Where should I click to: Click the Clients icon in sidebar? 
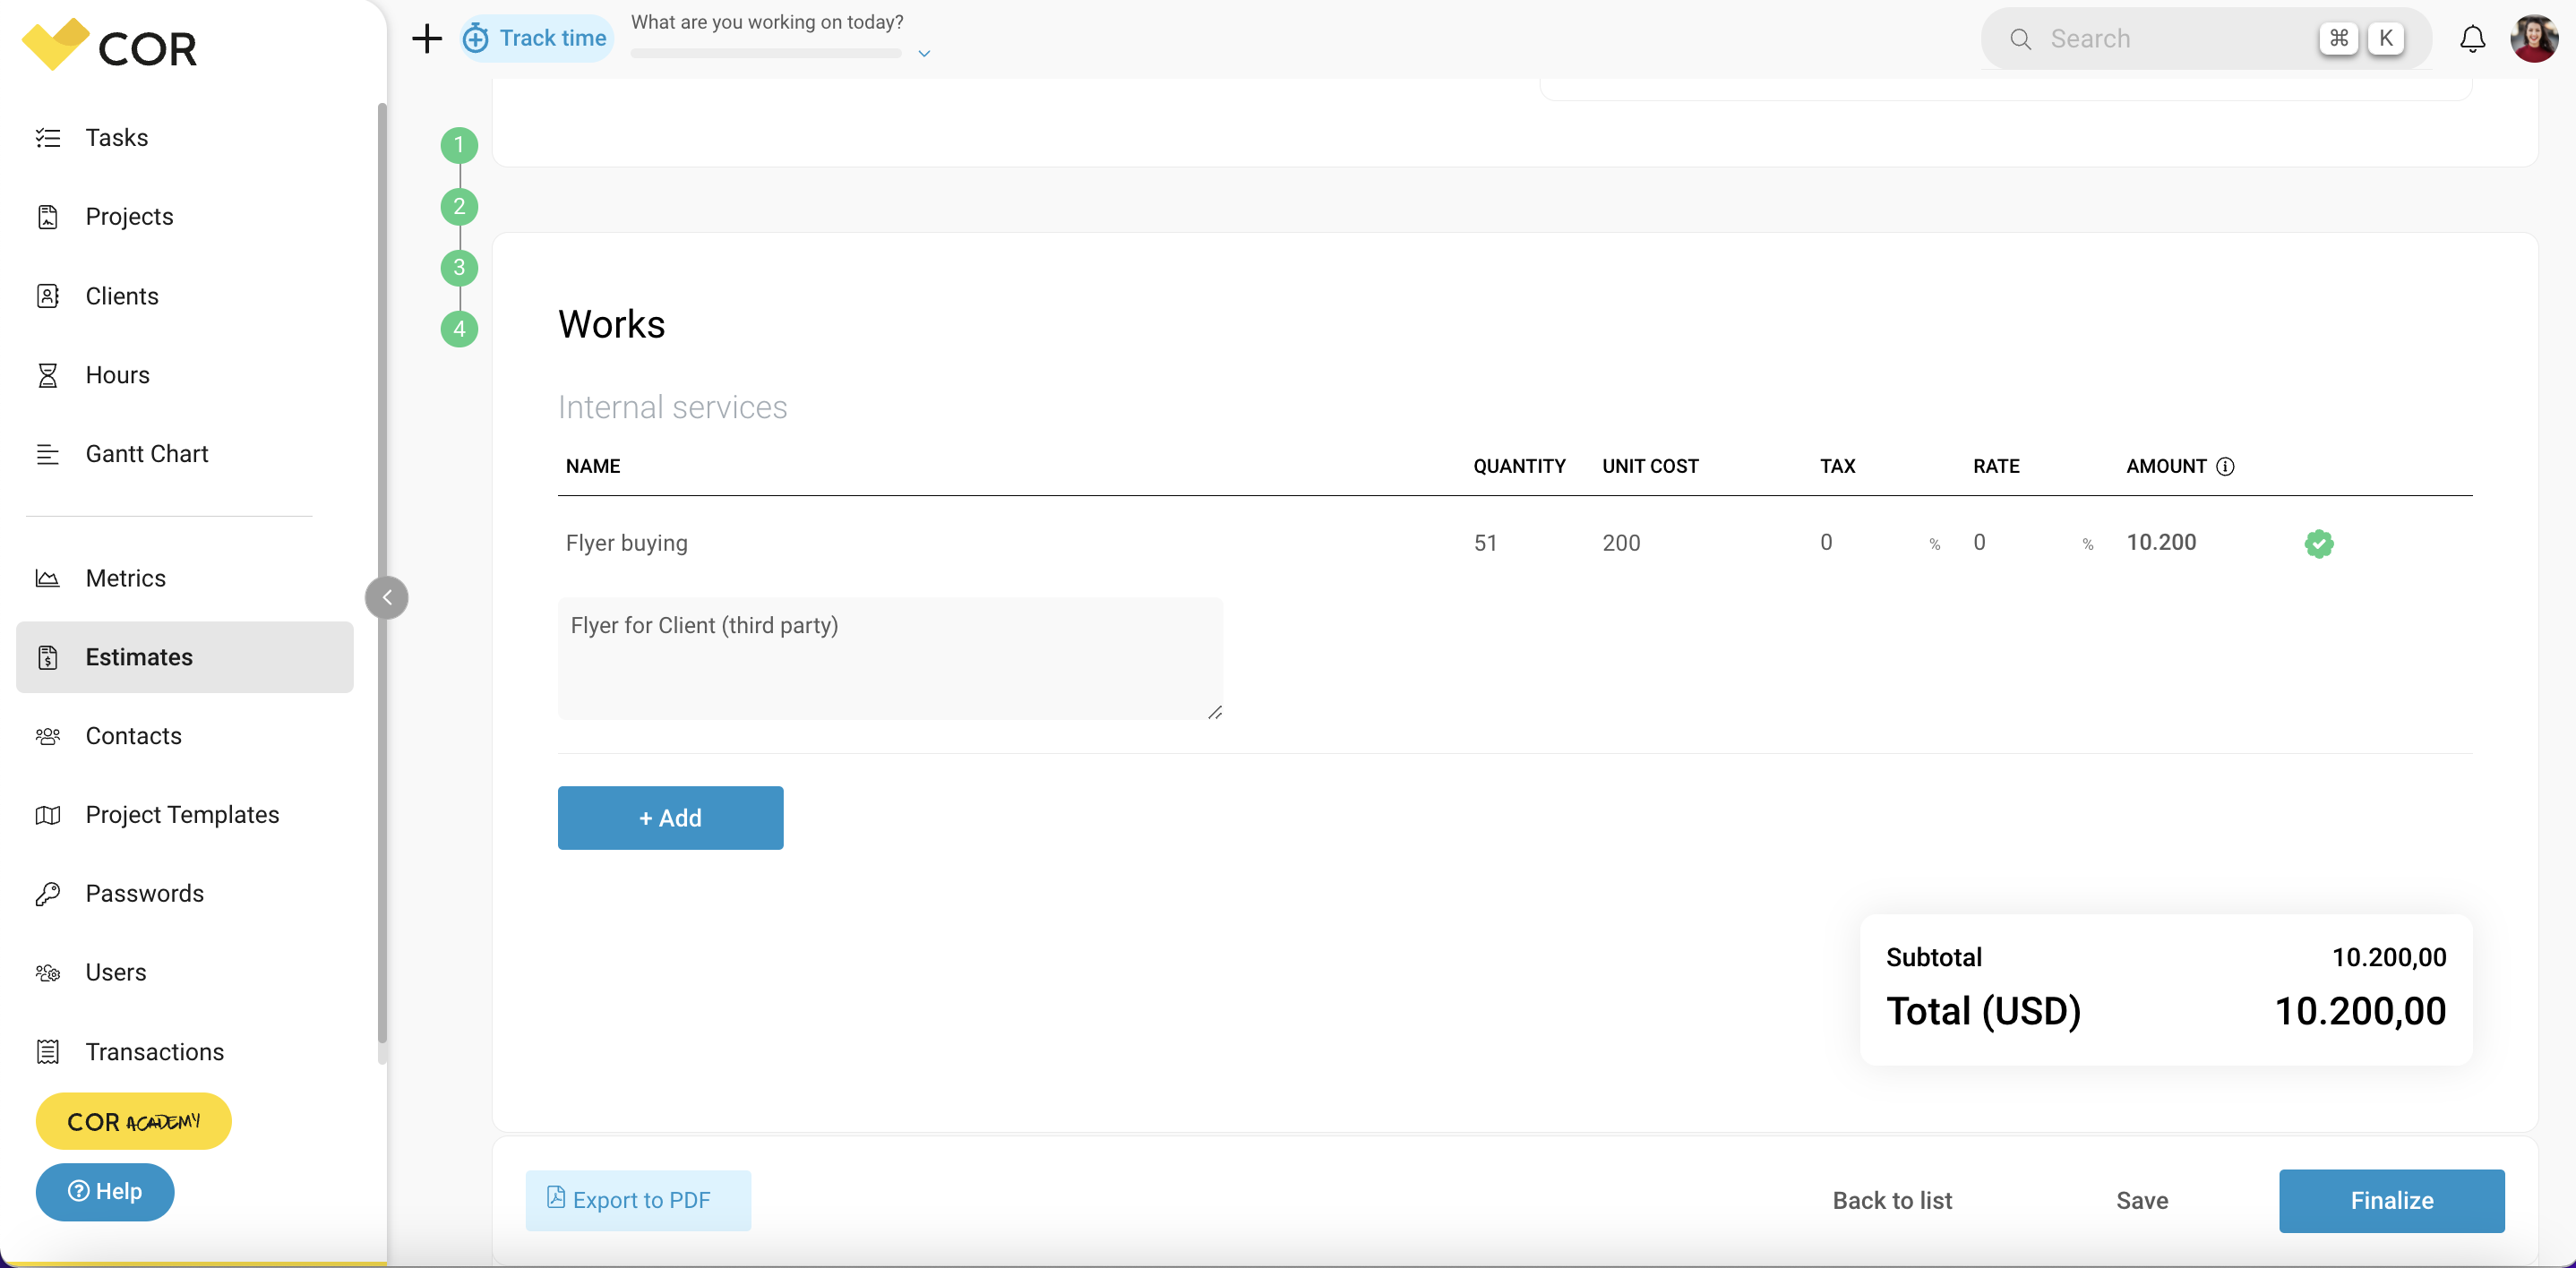(48, 296)
